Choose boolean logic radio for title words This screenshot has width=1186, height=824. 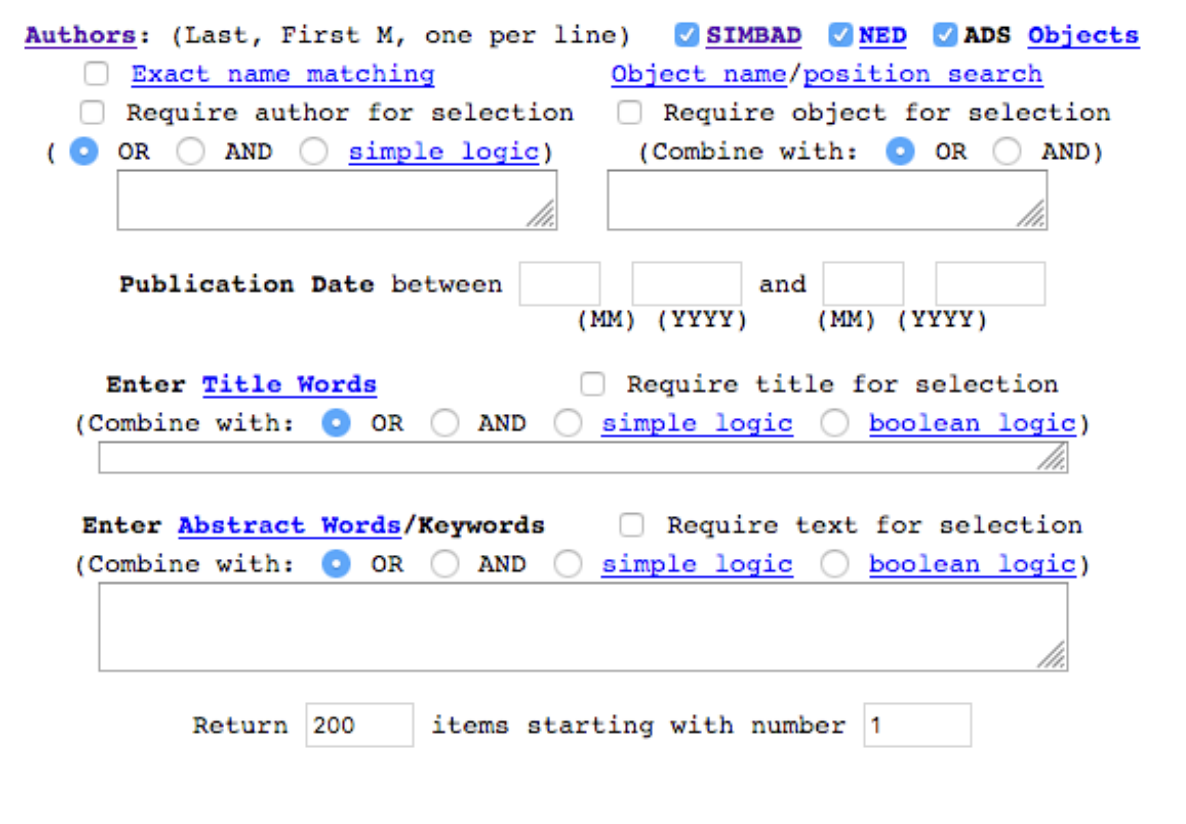coord(835,424)
